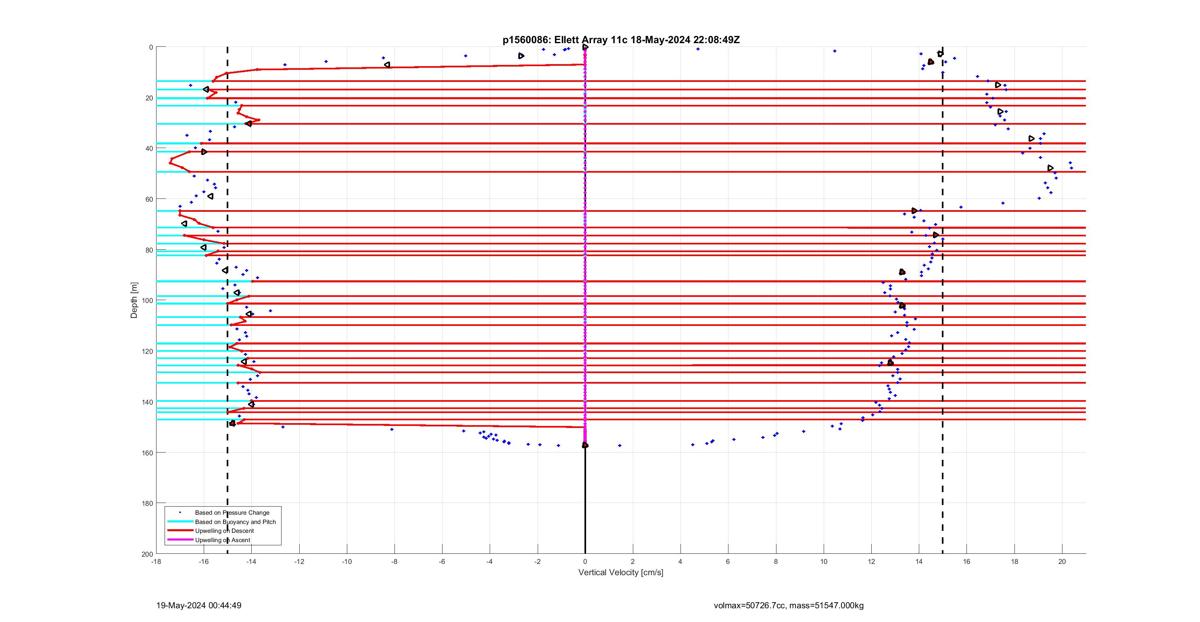Click depth axis tick label '40'

(149, 148)
